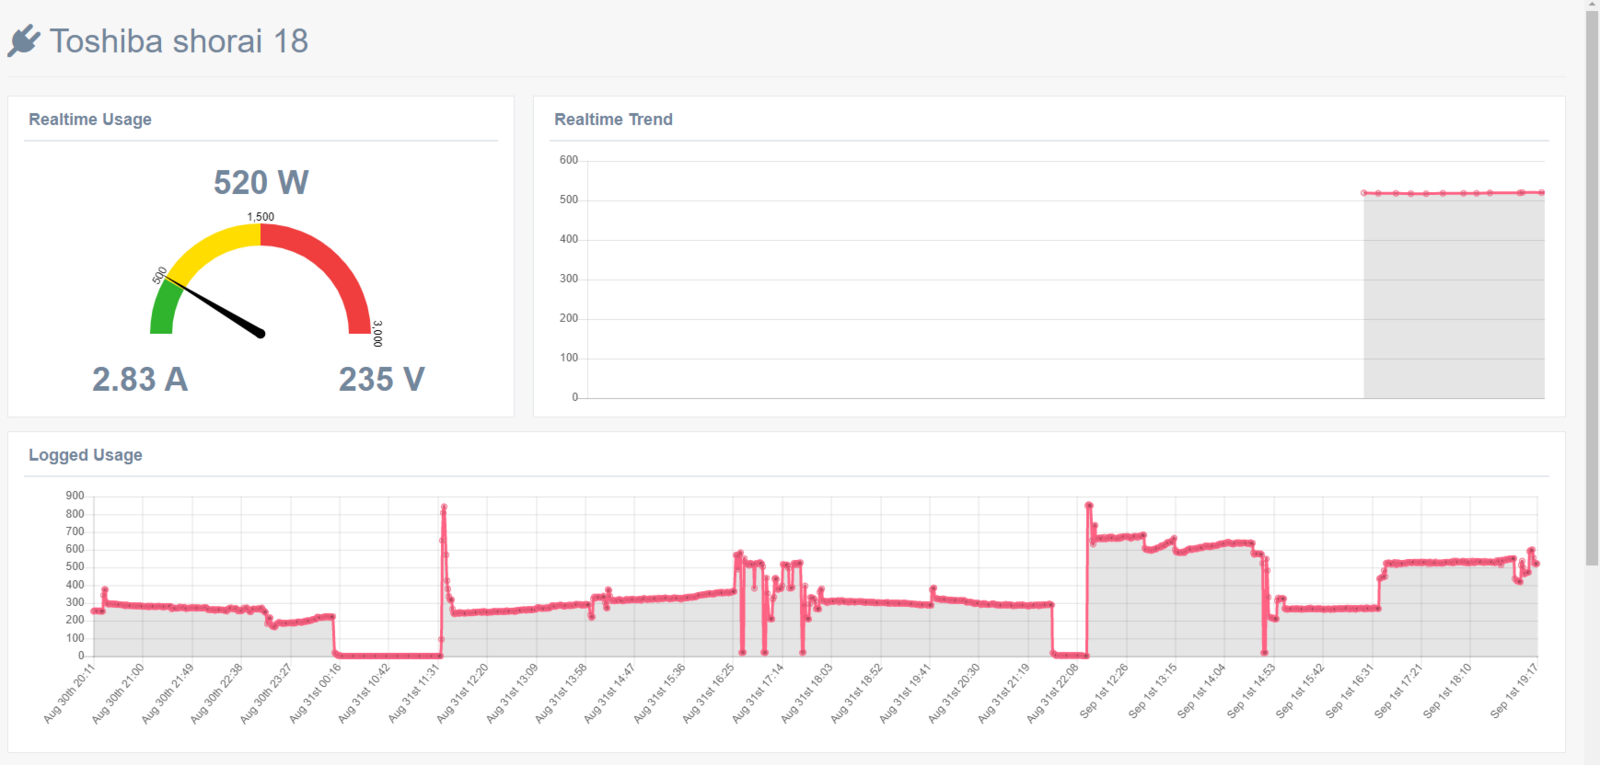Click the Aug 31st 22:08 x-axis label

point(1053,693)
